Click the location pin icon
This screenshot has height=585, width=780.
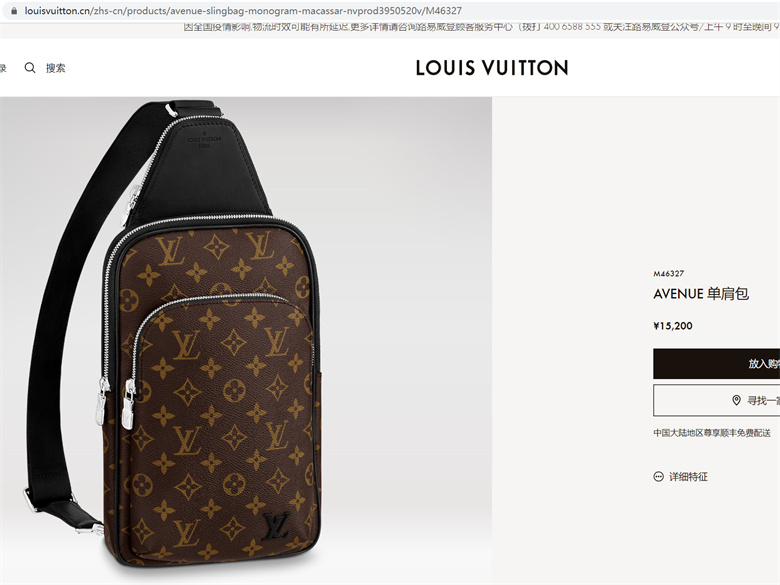pyautogui.click(x=736, y=400)
